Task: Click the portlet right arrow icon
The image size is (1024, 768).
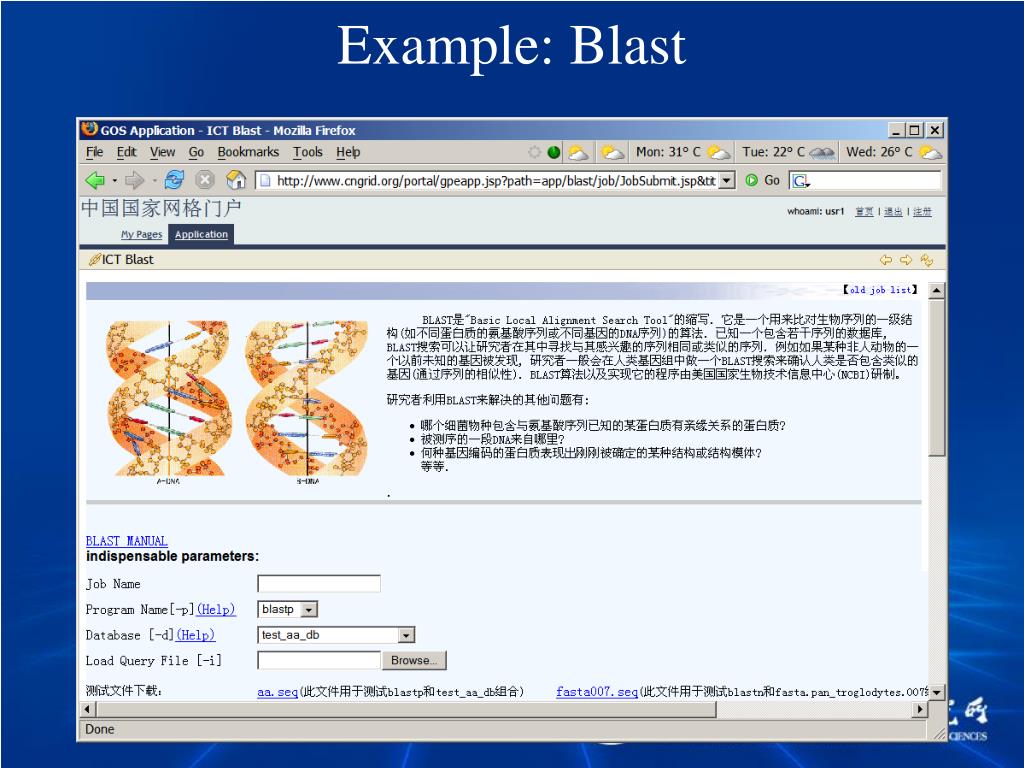Action: [x=906, y=260]
